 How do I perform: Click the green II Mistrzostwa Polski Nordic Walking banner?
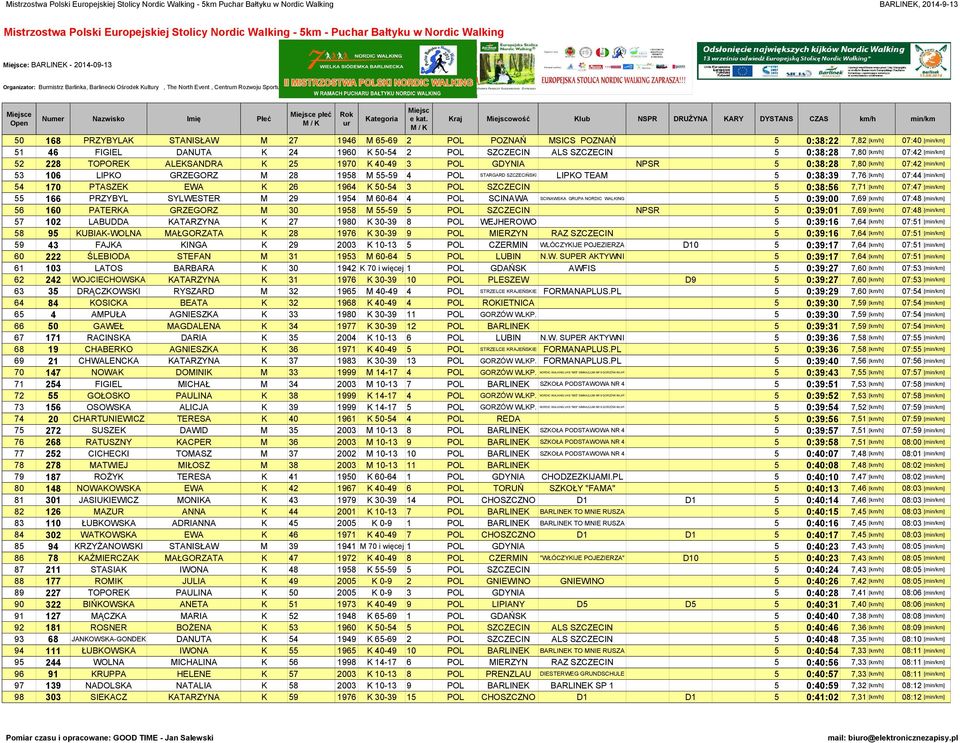point(378,69)
